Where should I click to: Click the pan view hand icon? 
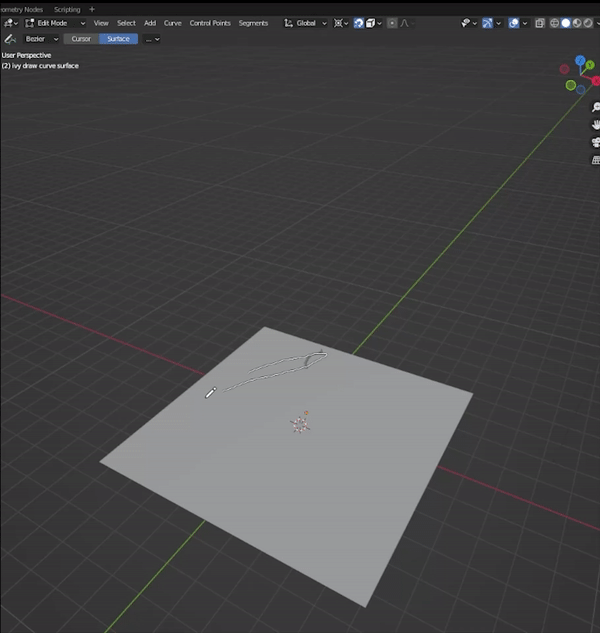pyautogui.click(x=596, y=125)
